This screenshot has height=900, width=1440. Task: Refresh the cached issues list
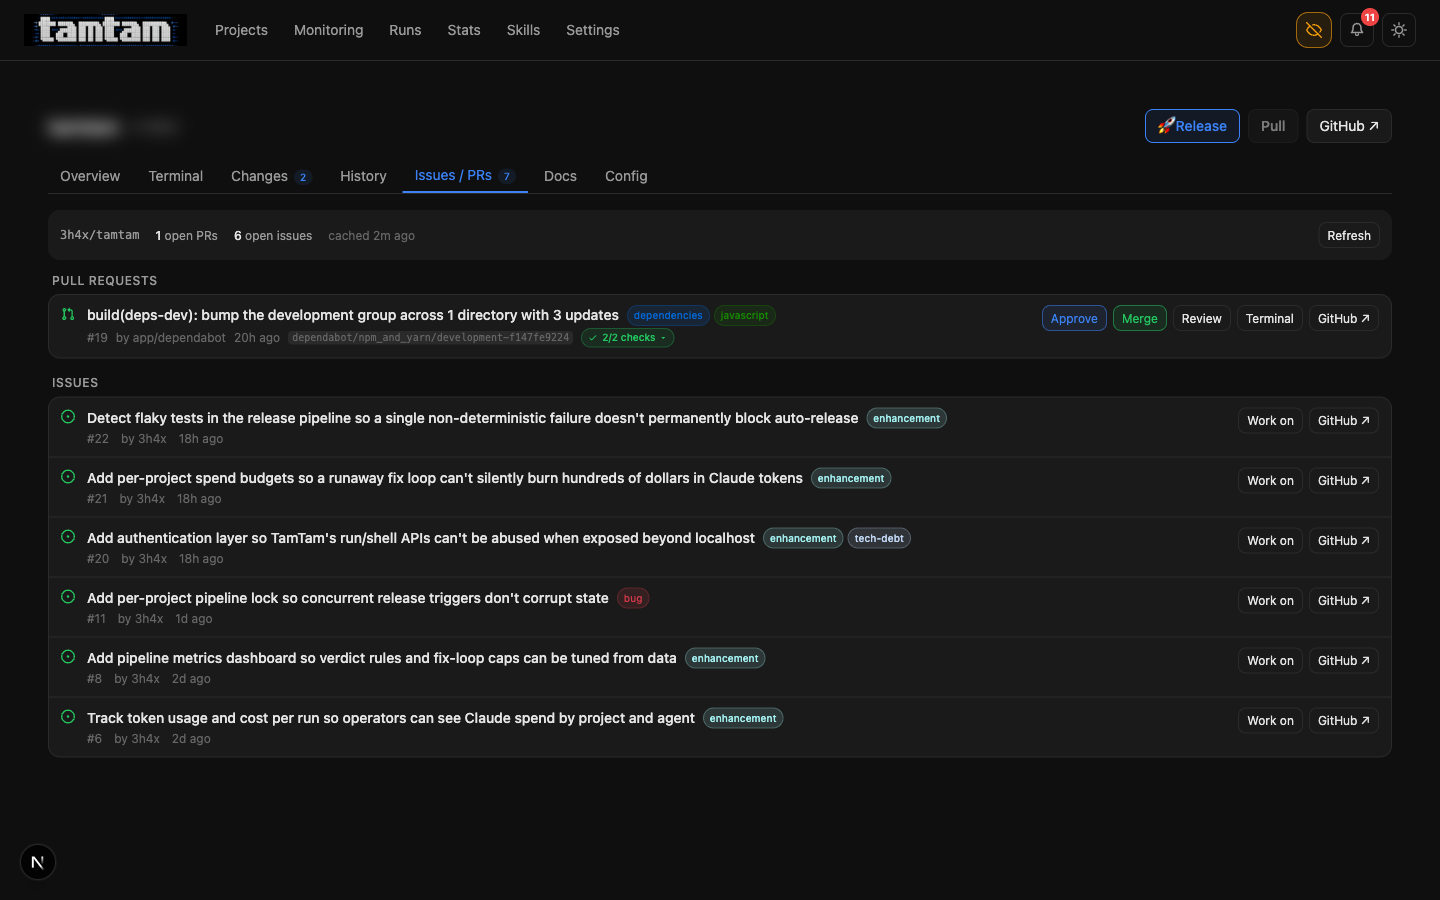(x=1349, y=235)
